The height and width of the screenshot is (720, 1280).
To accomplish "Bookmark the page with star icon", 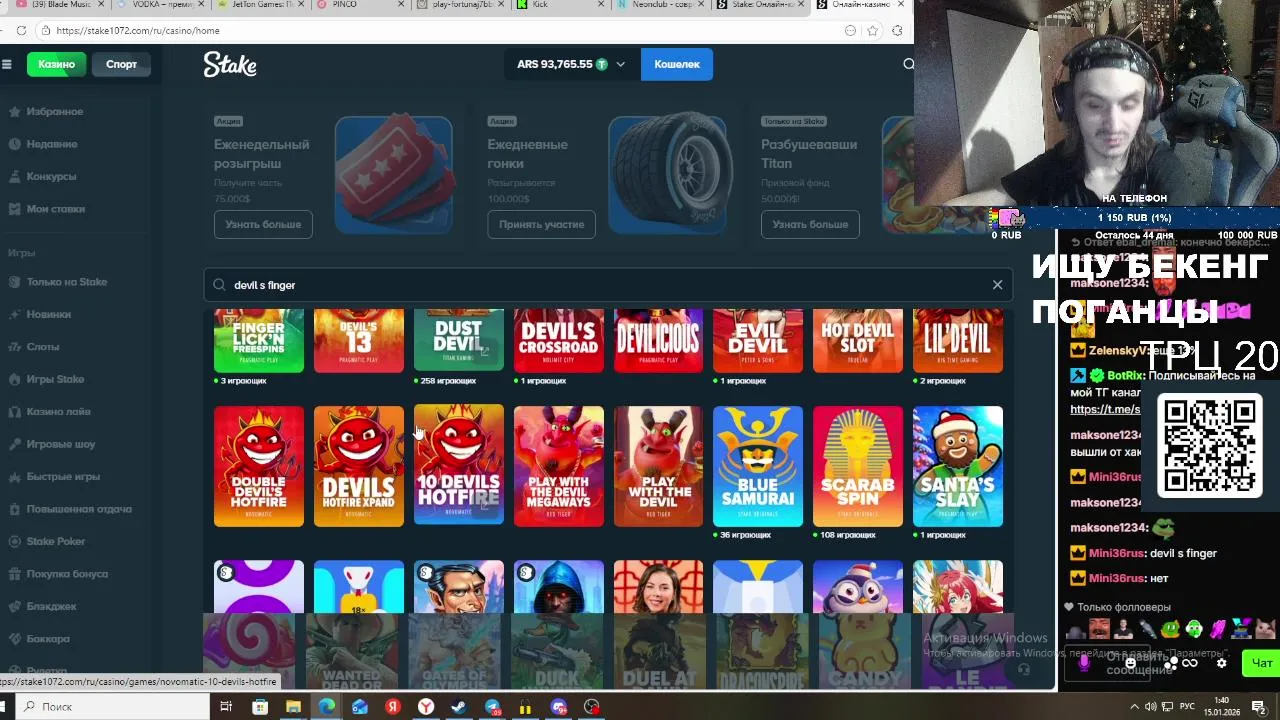I will (x=872, y=30).
